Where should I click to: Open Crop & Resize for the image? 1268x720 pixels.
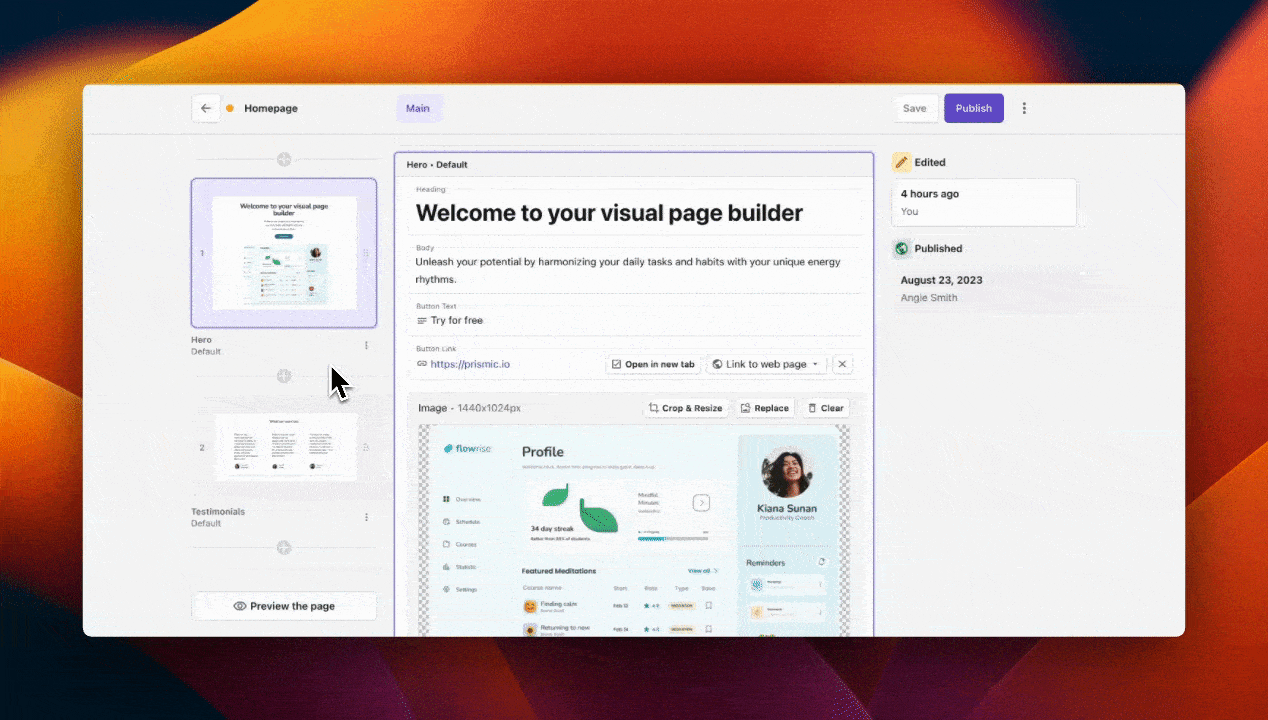tap(685, 407)
